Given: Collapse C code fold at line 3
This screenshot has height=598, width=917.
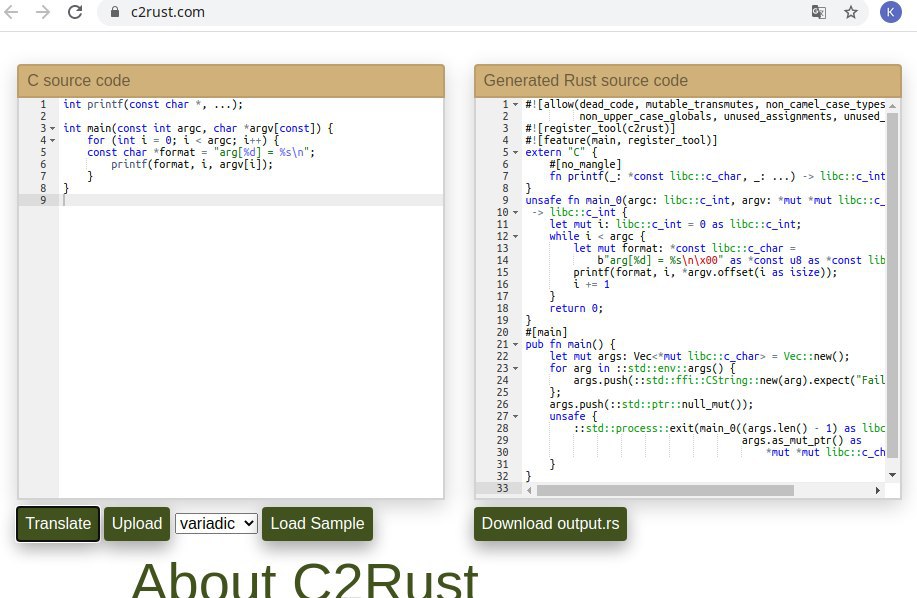Looking at the screenshot, I should click(53, 129).
